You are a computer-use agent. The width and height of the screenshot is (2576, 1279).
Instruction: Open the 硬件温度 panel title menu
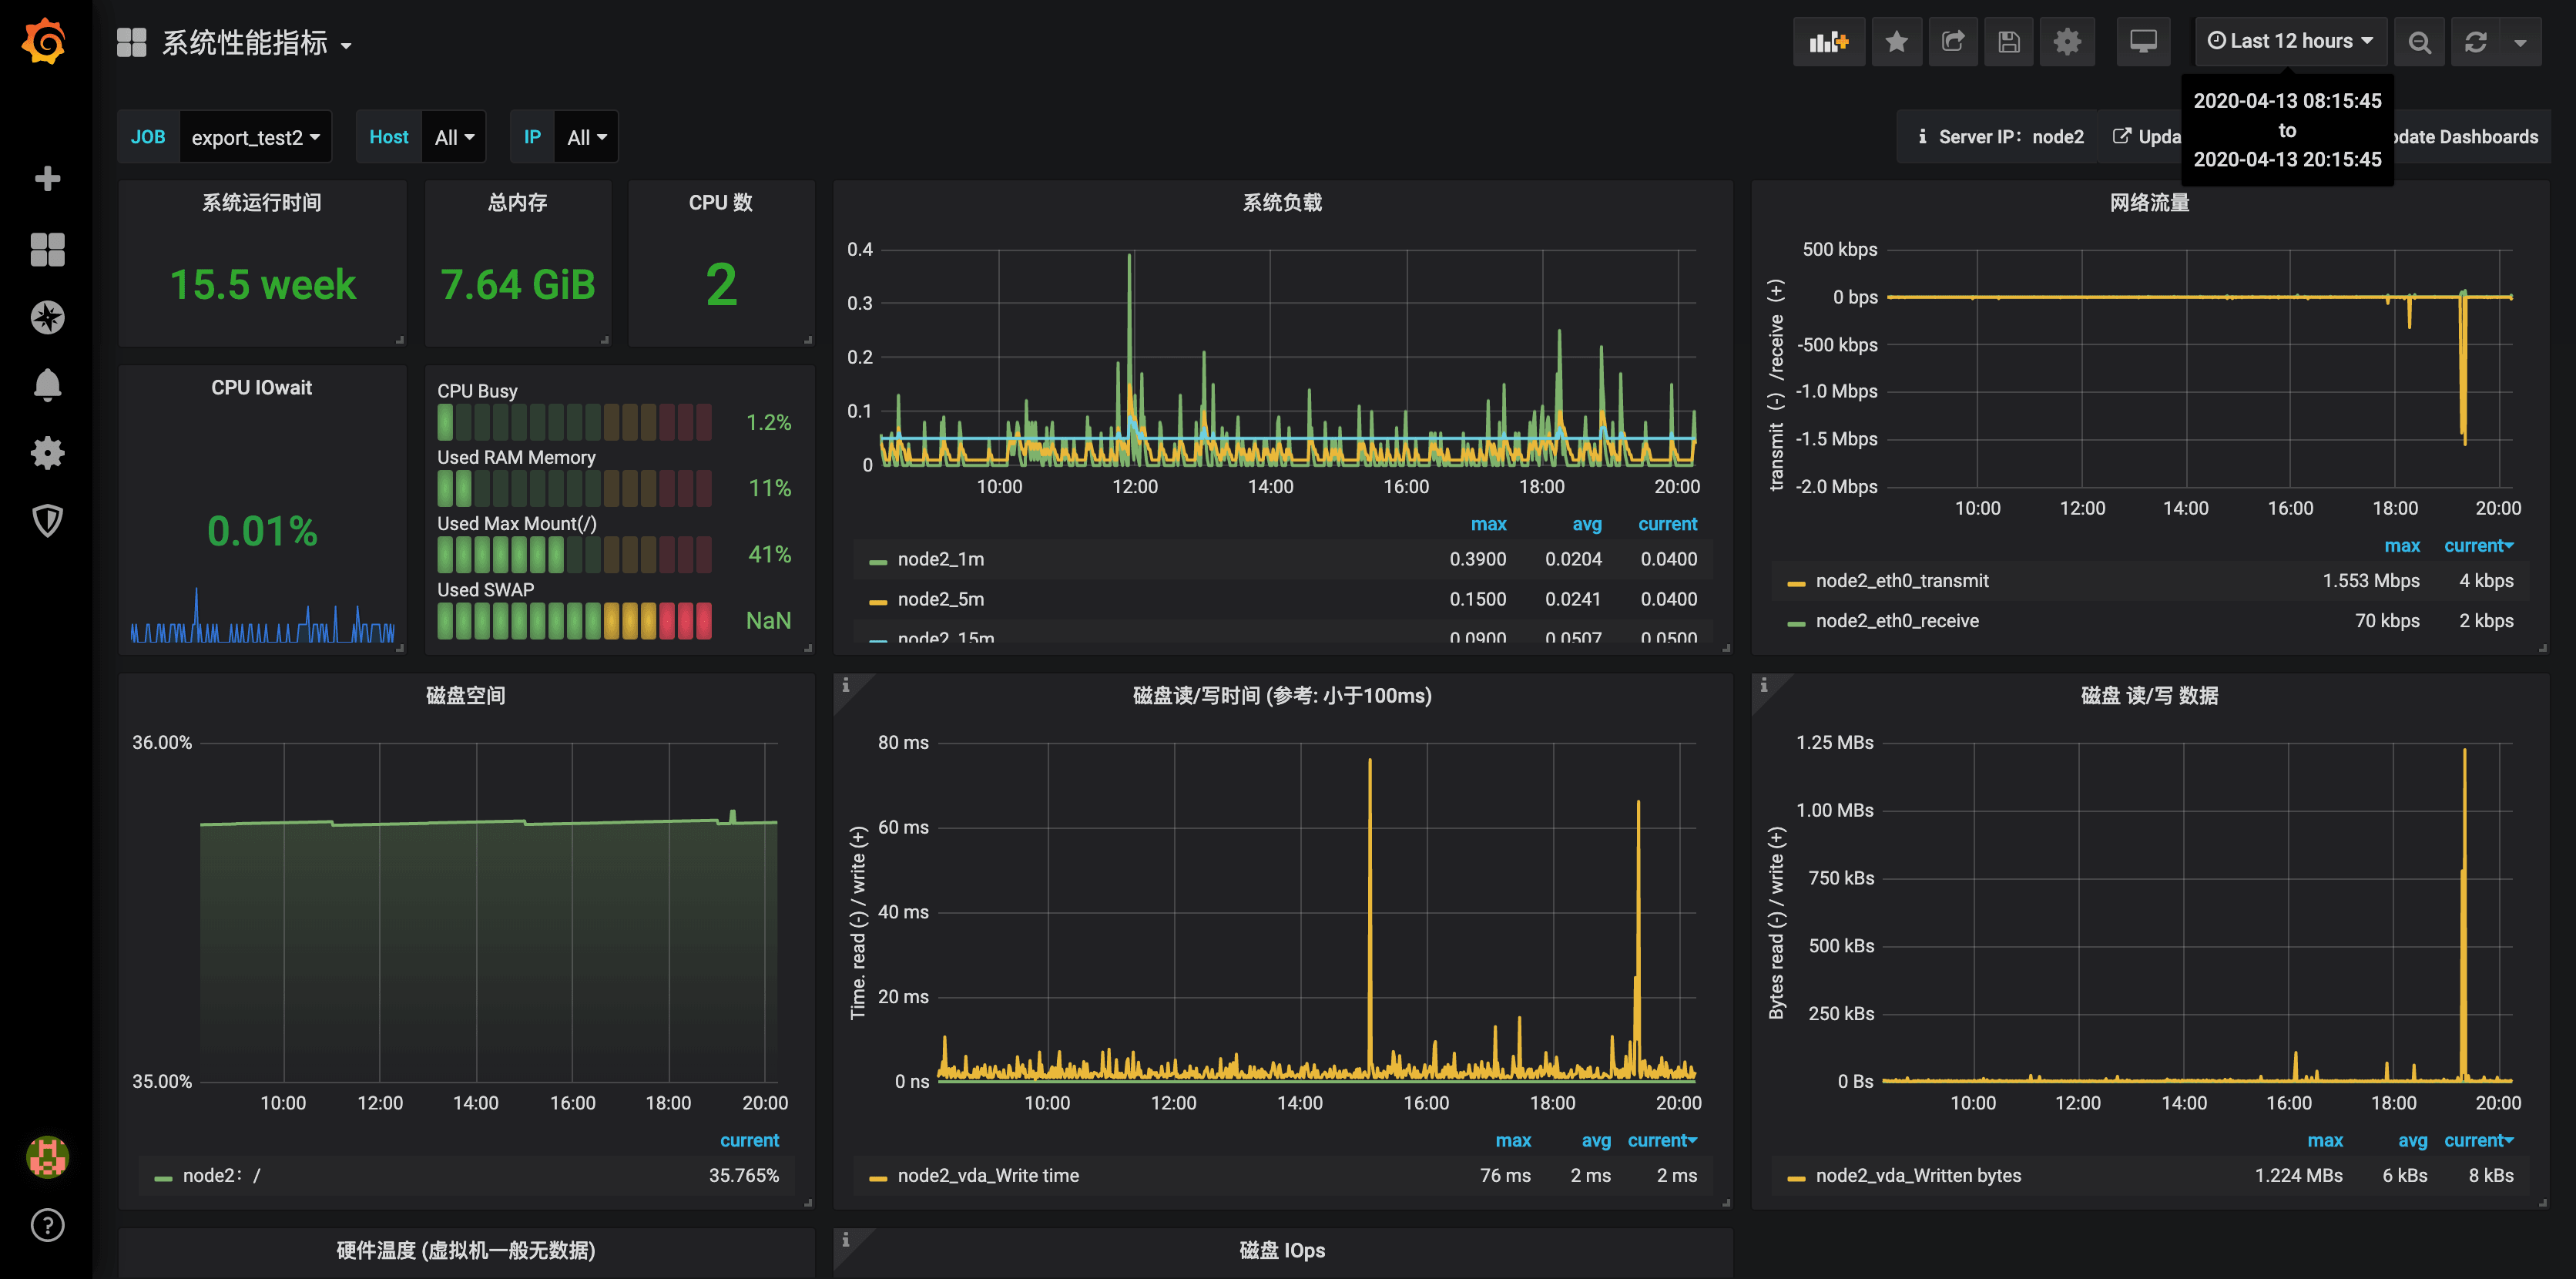465,1250
